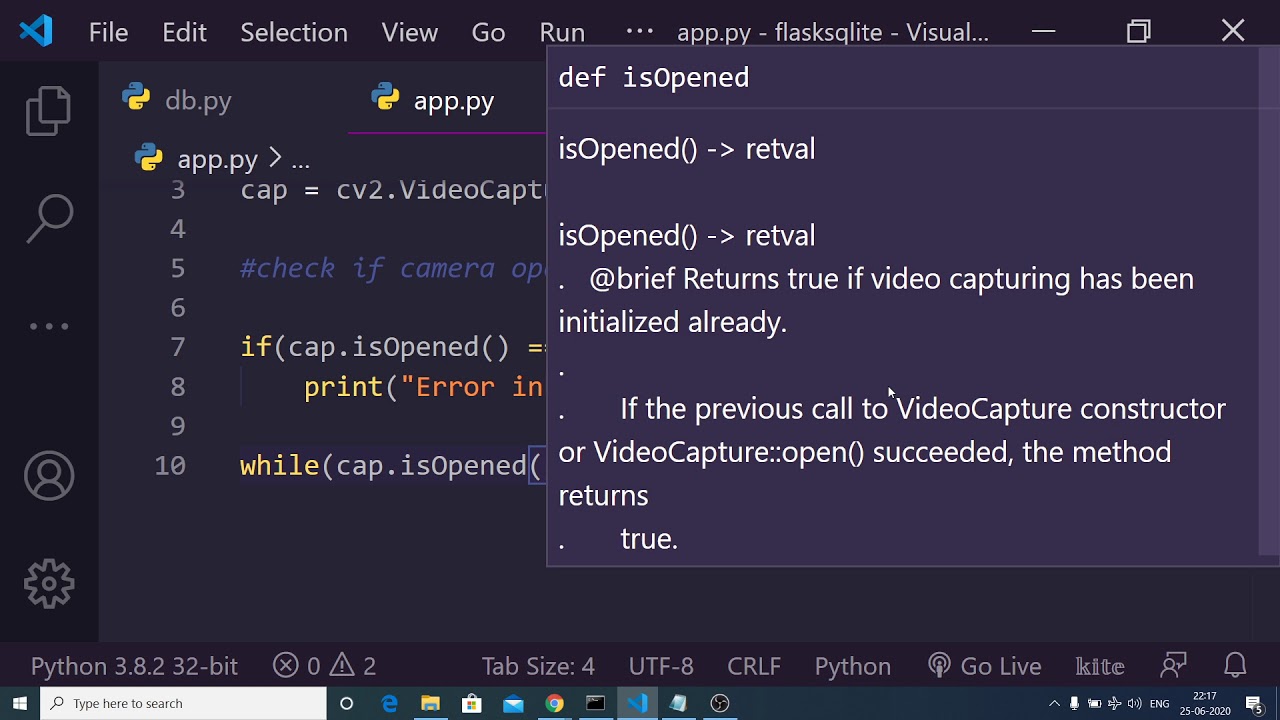Click the feedback icon in status bar
This screenshot has width=1280, height=720.
tap(1173, 666)
